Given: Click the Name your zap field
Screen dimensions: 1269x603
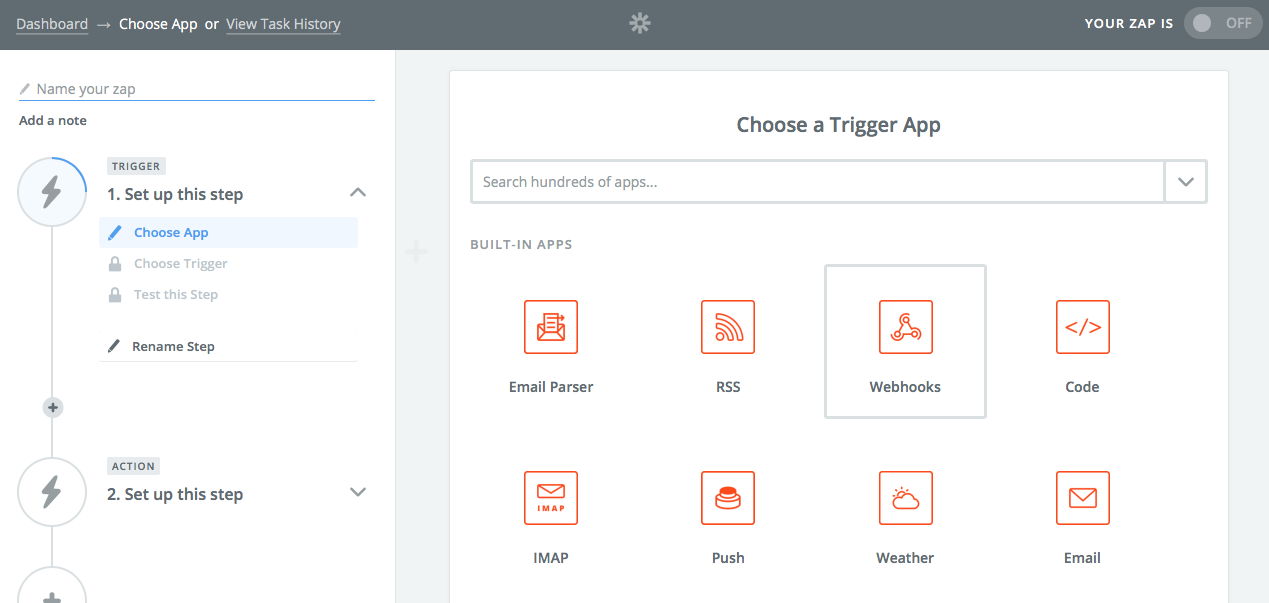Looking at the screenshot, I should [197, 89].
